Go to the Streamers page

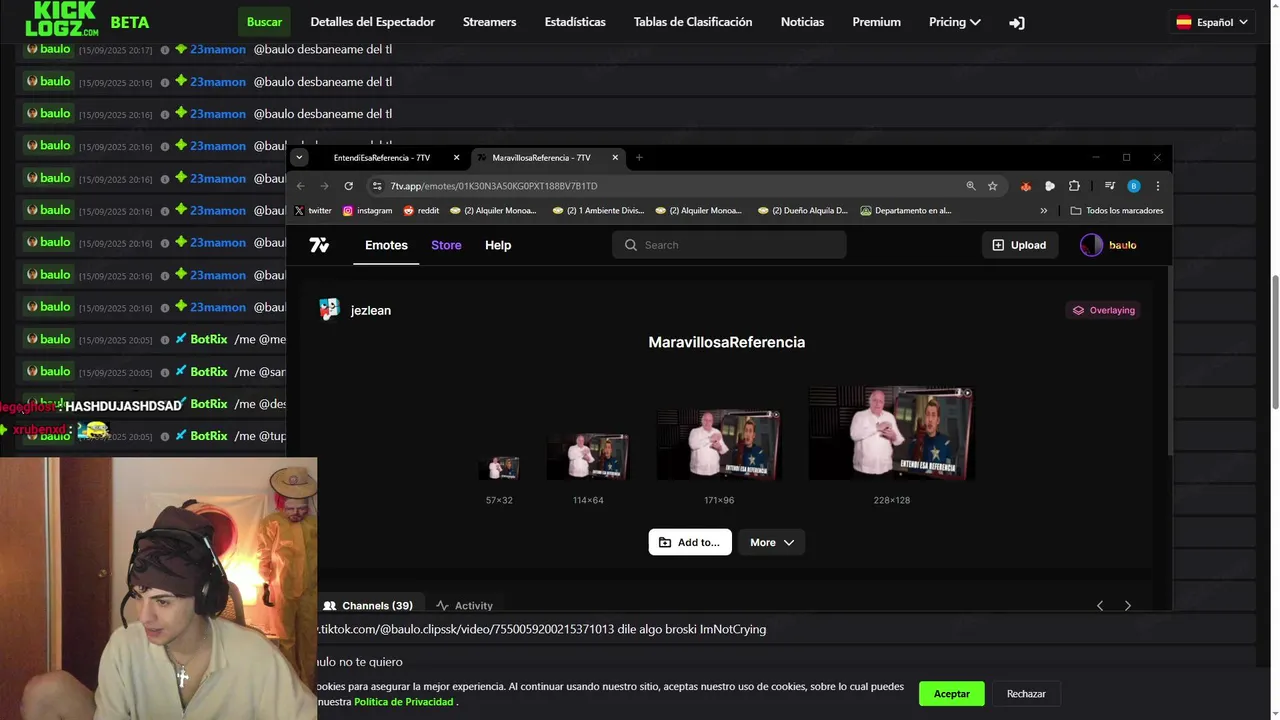click(x=490, y=22)
